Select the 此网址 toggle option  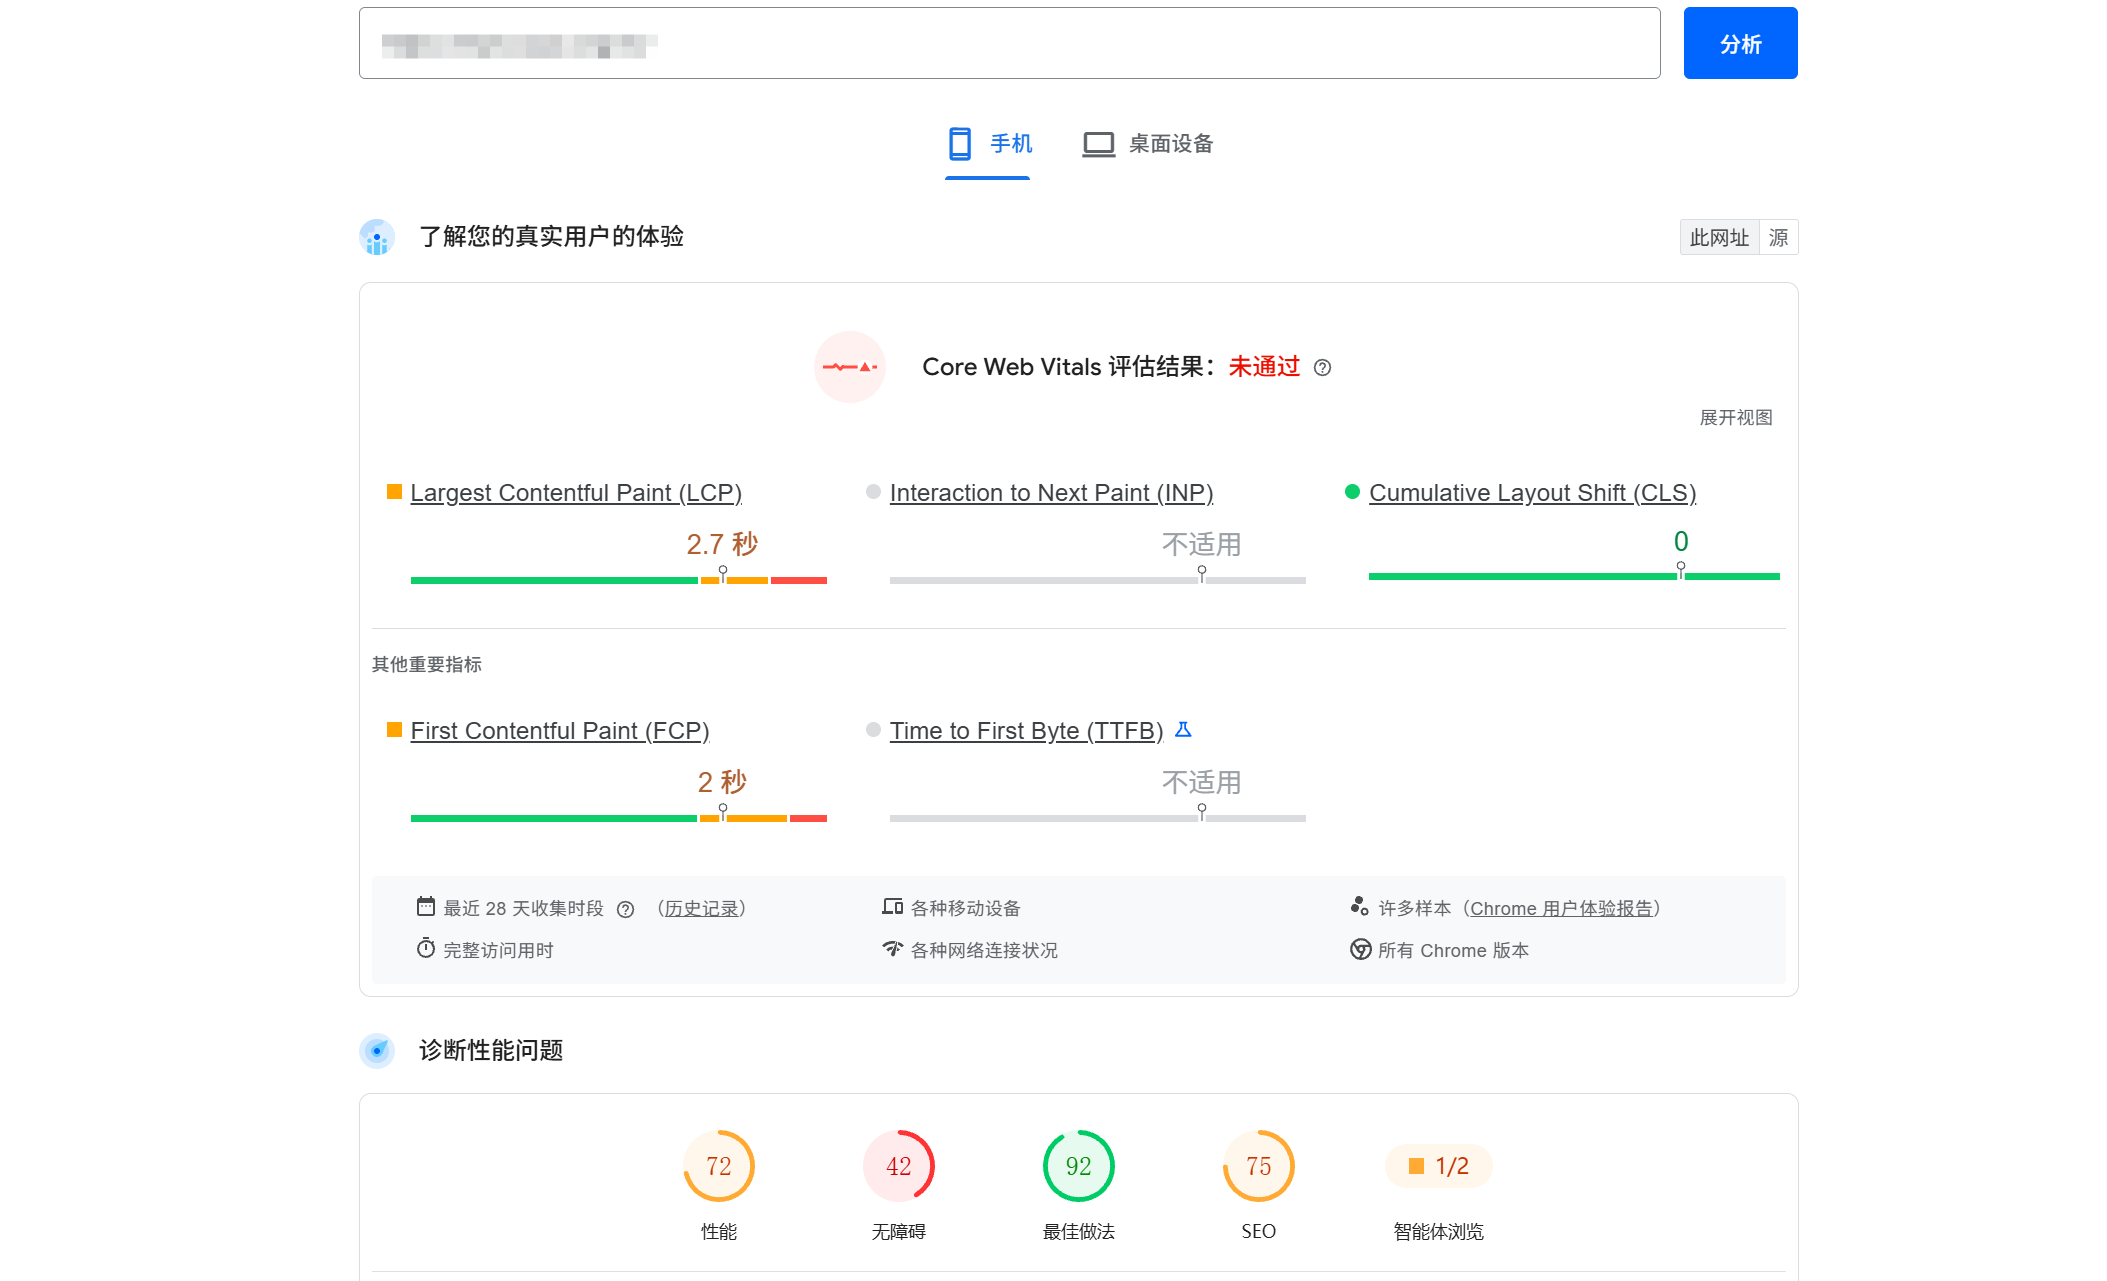[1719, 238]
